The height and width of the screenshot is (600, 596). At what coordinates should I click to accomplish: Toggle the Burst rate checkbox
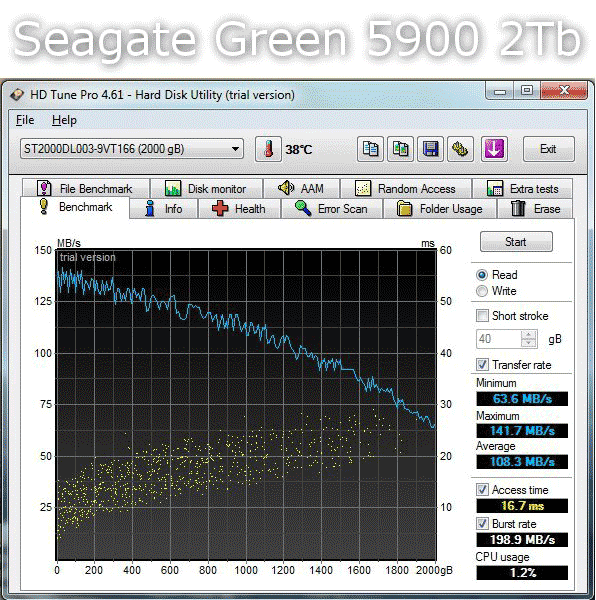(x=482, y=523)
